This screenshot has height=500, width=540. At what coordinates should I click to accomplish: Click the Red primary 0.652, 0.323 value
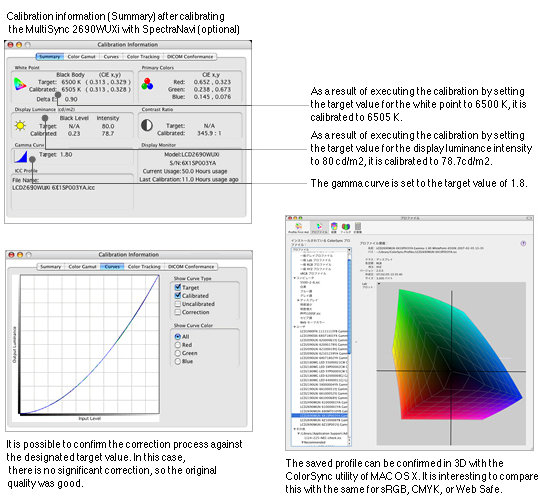(212, 82)
